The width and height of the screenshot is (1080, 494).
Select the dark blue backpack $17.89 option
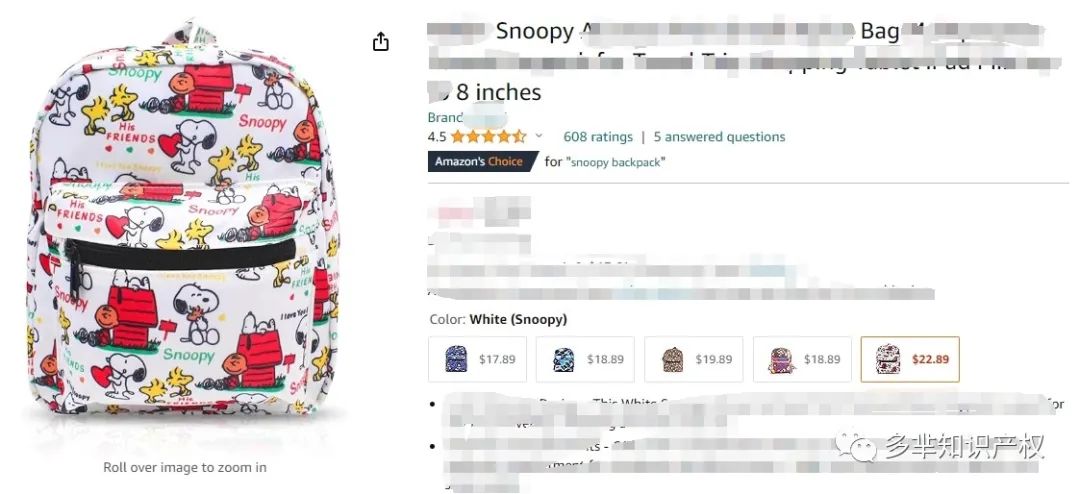click(477, 359)
